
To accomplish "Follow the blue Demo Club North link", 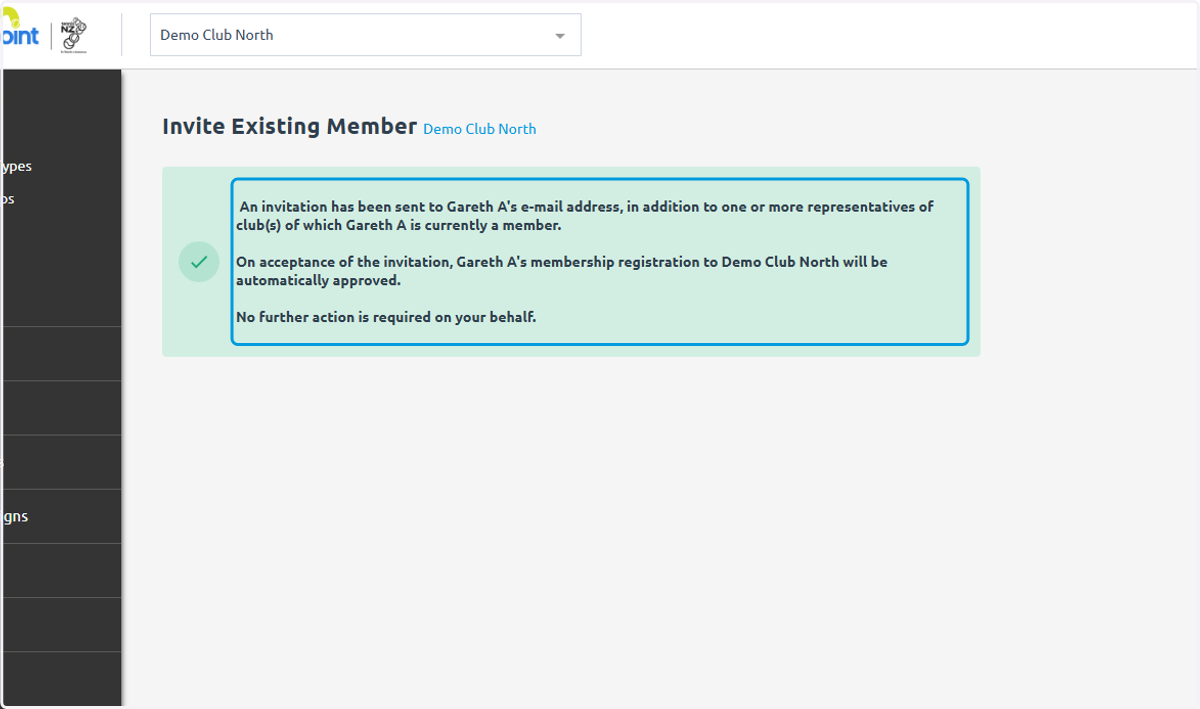I will point(480,129).
